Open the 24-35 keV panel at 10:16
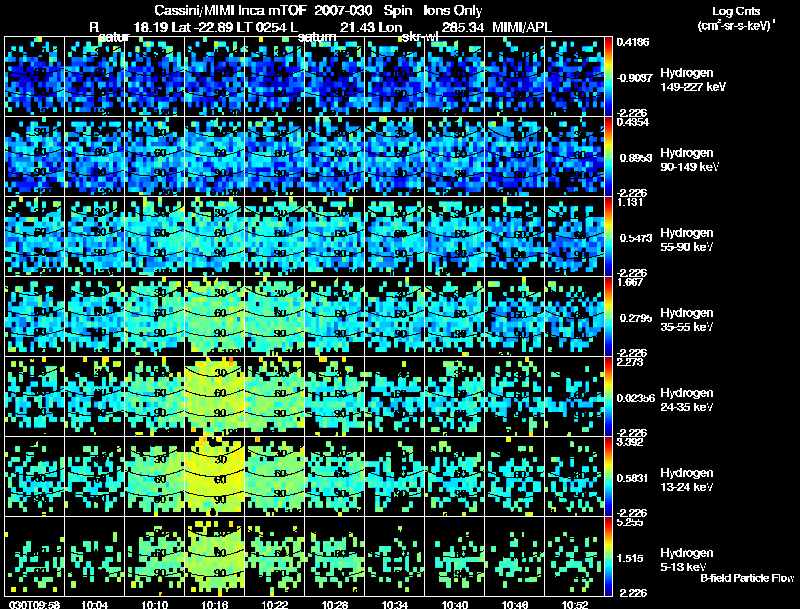 215,397
